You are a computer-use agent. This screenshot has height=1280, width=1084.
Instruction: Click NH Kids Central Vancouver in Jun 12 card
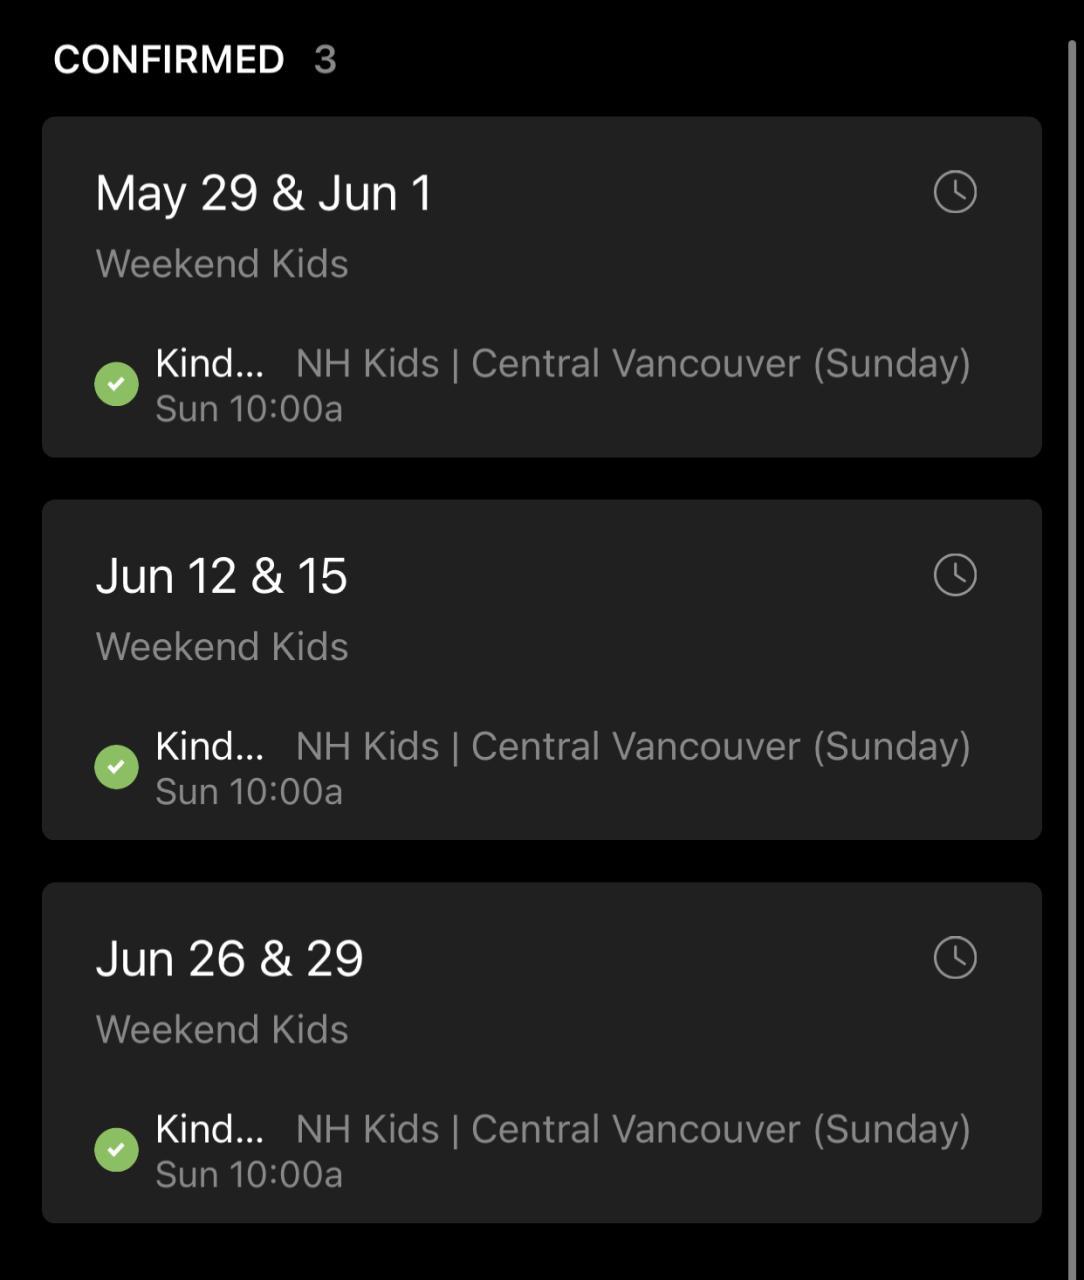633,747
